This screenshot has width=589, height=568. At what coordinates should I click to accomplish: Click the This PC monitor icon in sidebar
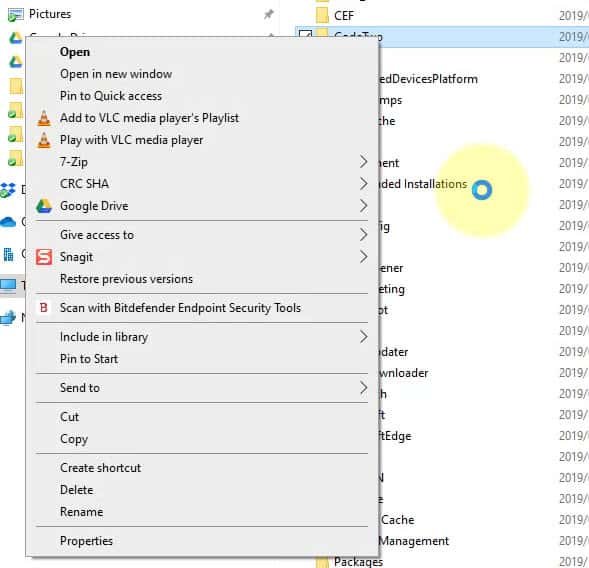point(8,286)
